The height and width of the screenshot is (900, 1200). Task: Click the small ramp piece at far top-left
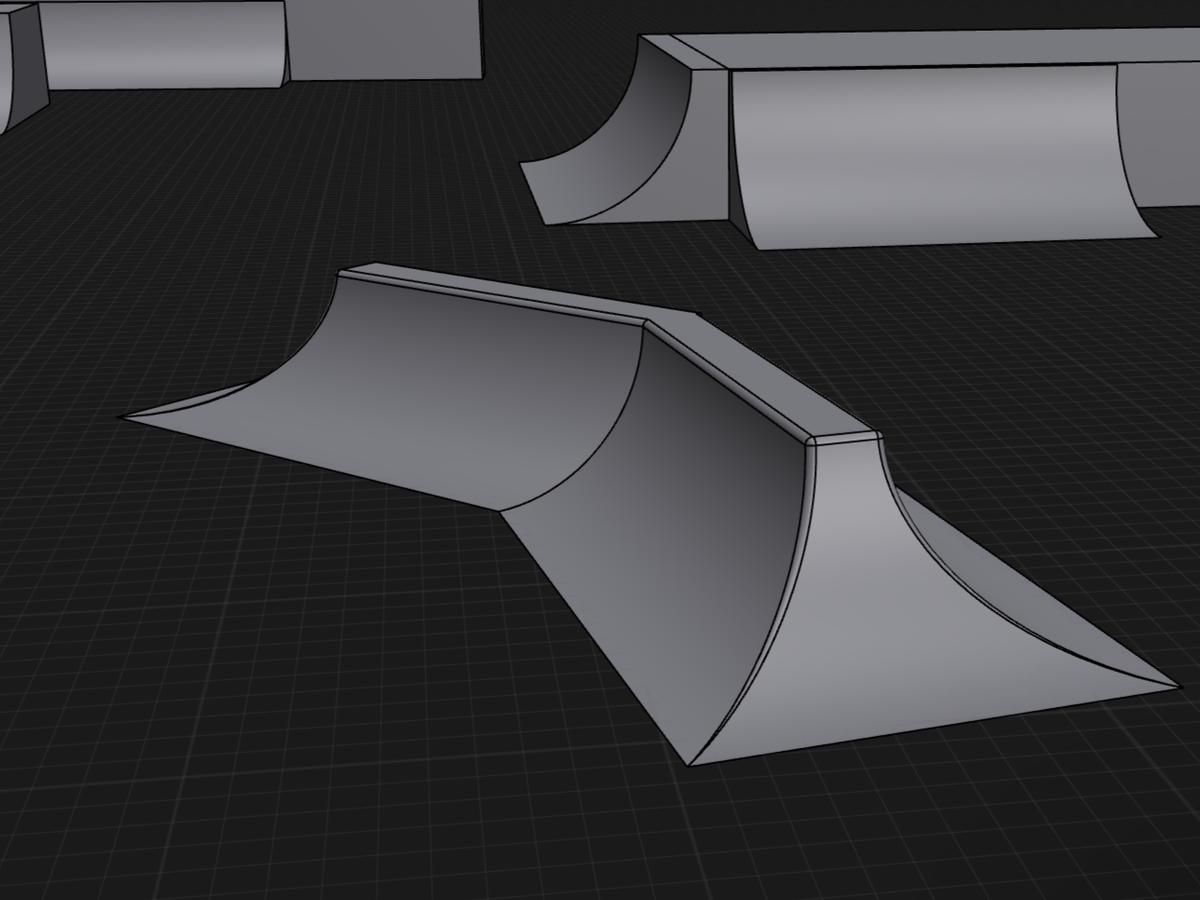[20, 65]
